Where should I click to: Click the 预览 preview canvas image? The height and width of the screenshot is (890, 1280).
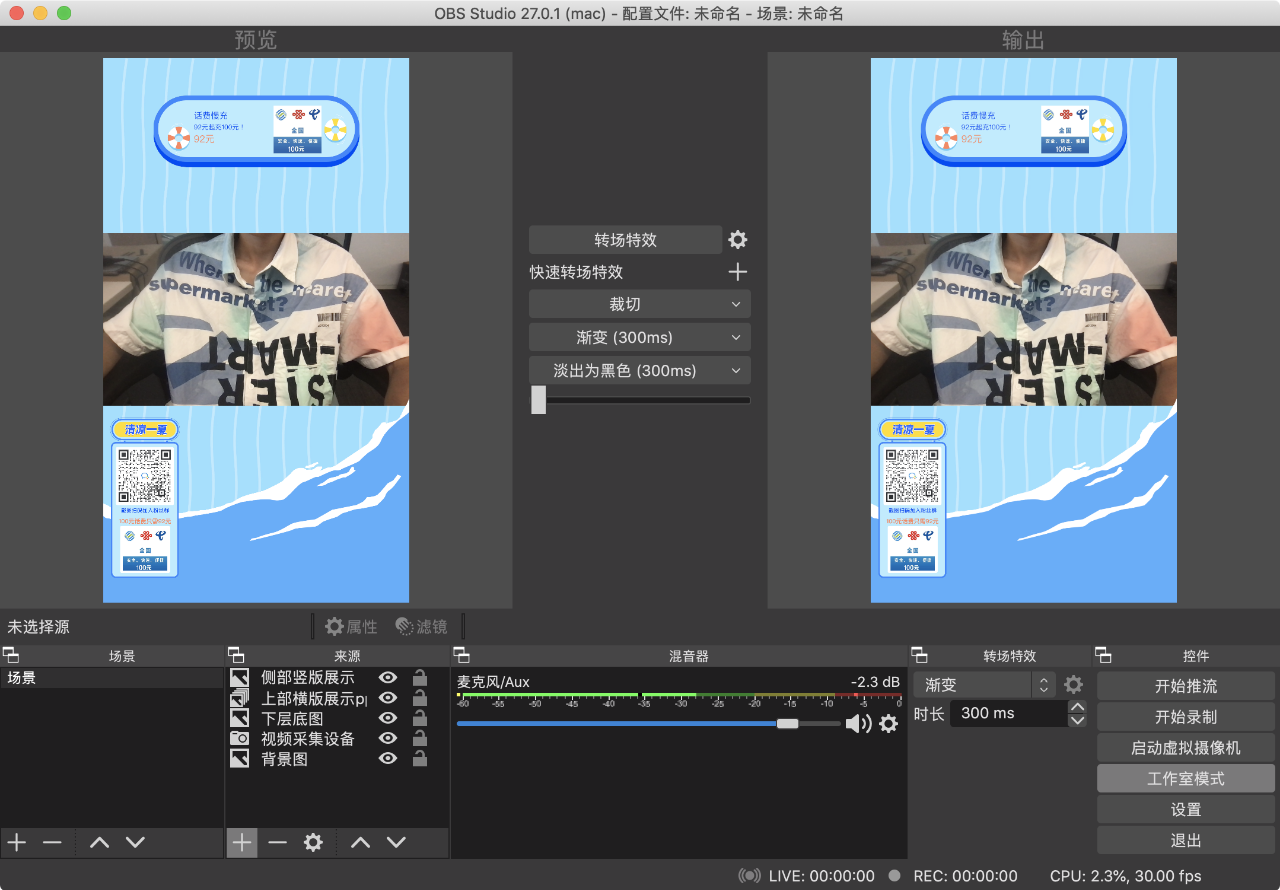point(256,330)
